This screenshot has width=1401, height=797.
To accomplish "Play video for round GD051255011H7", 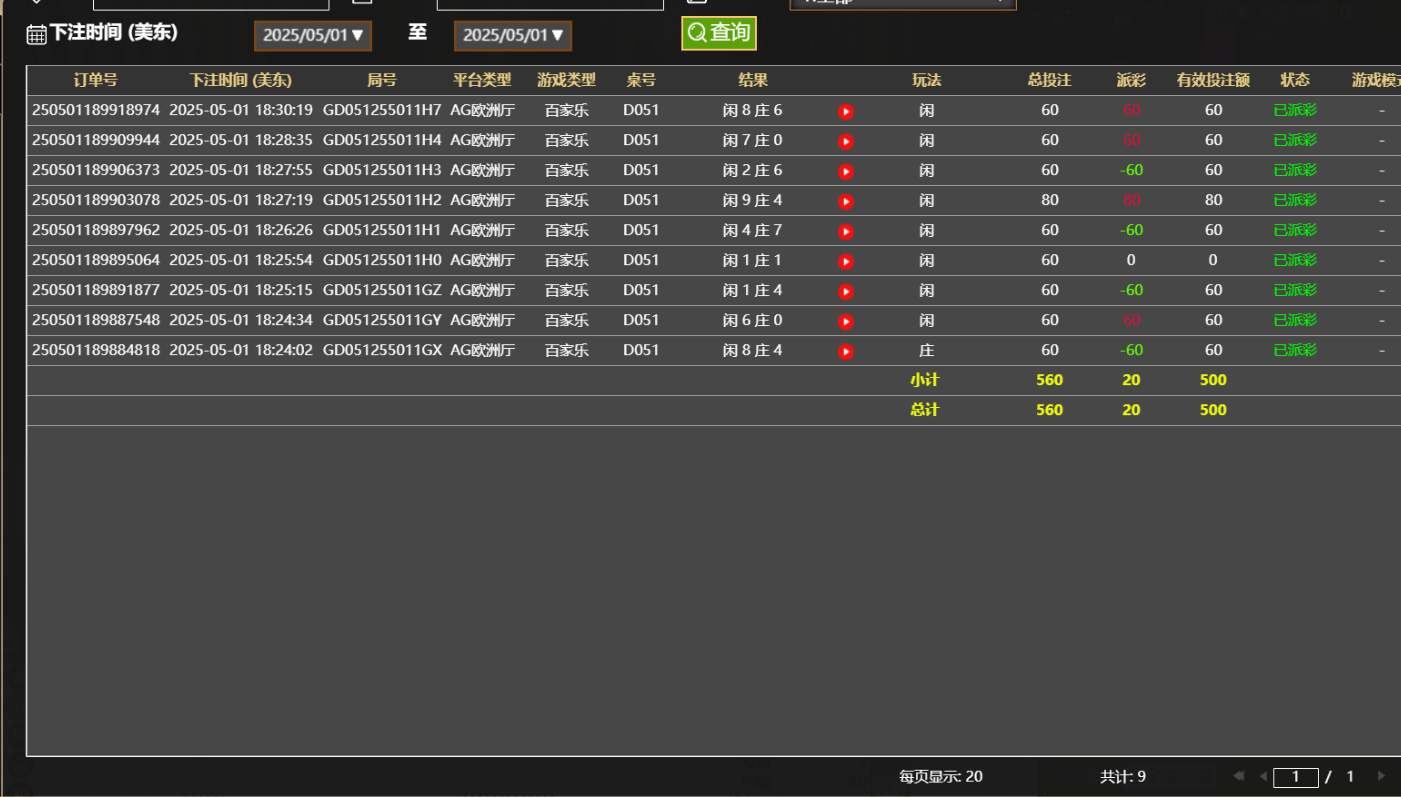I will [846, 111].
